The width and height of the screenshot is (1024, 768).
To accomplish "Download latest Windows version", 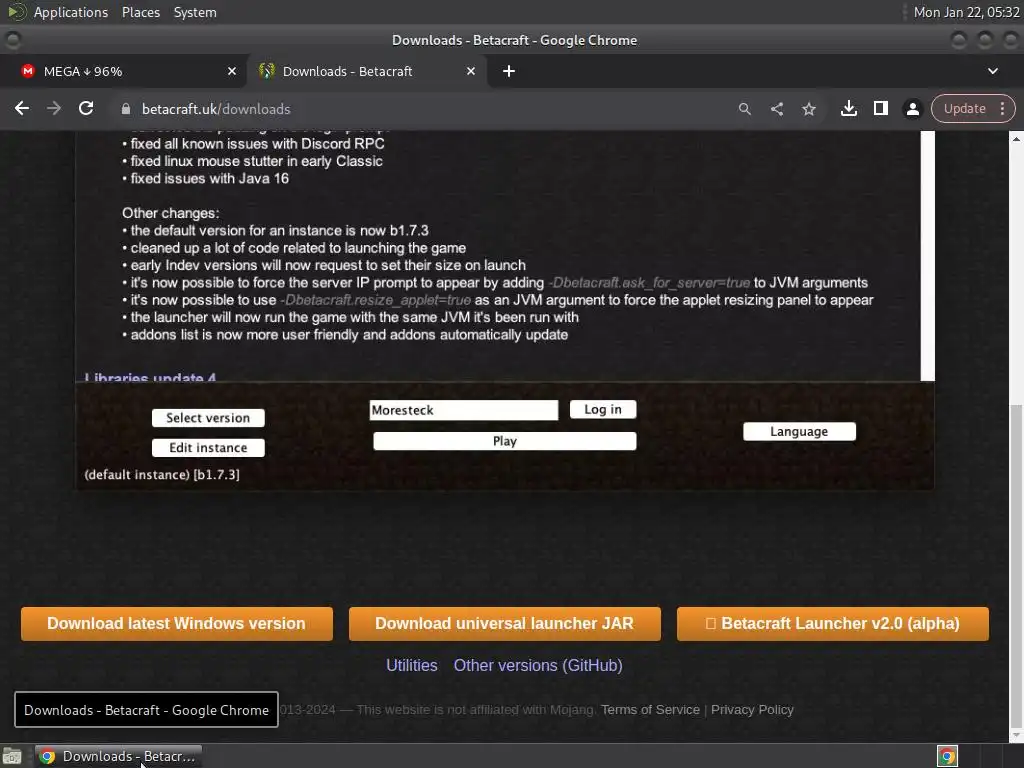I will pos(177,624).
